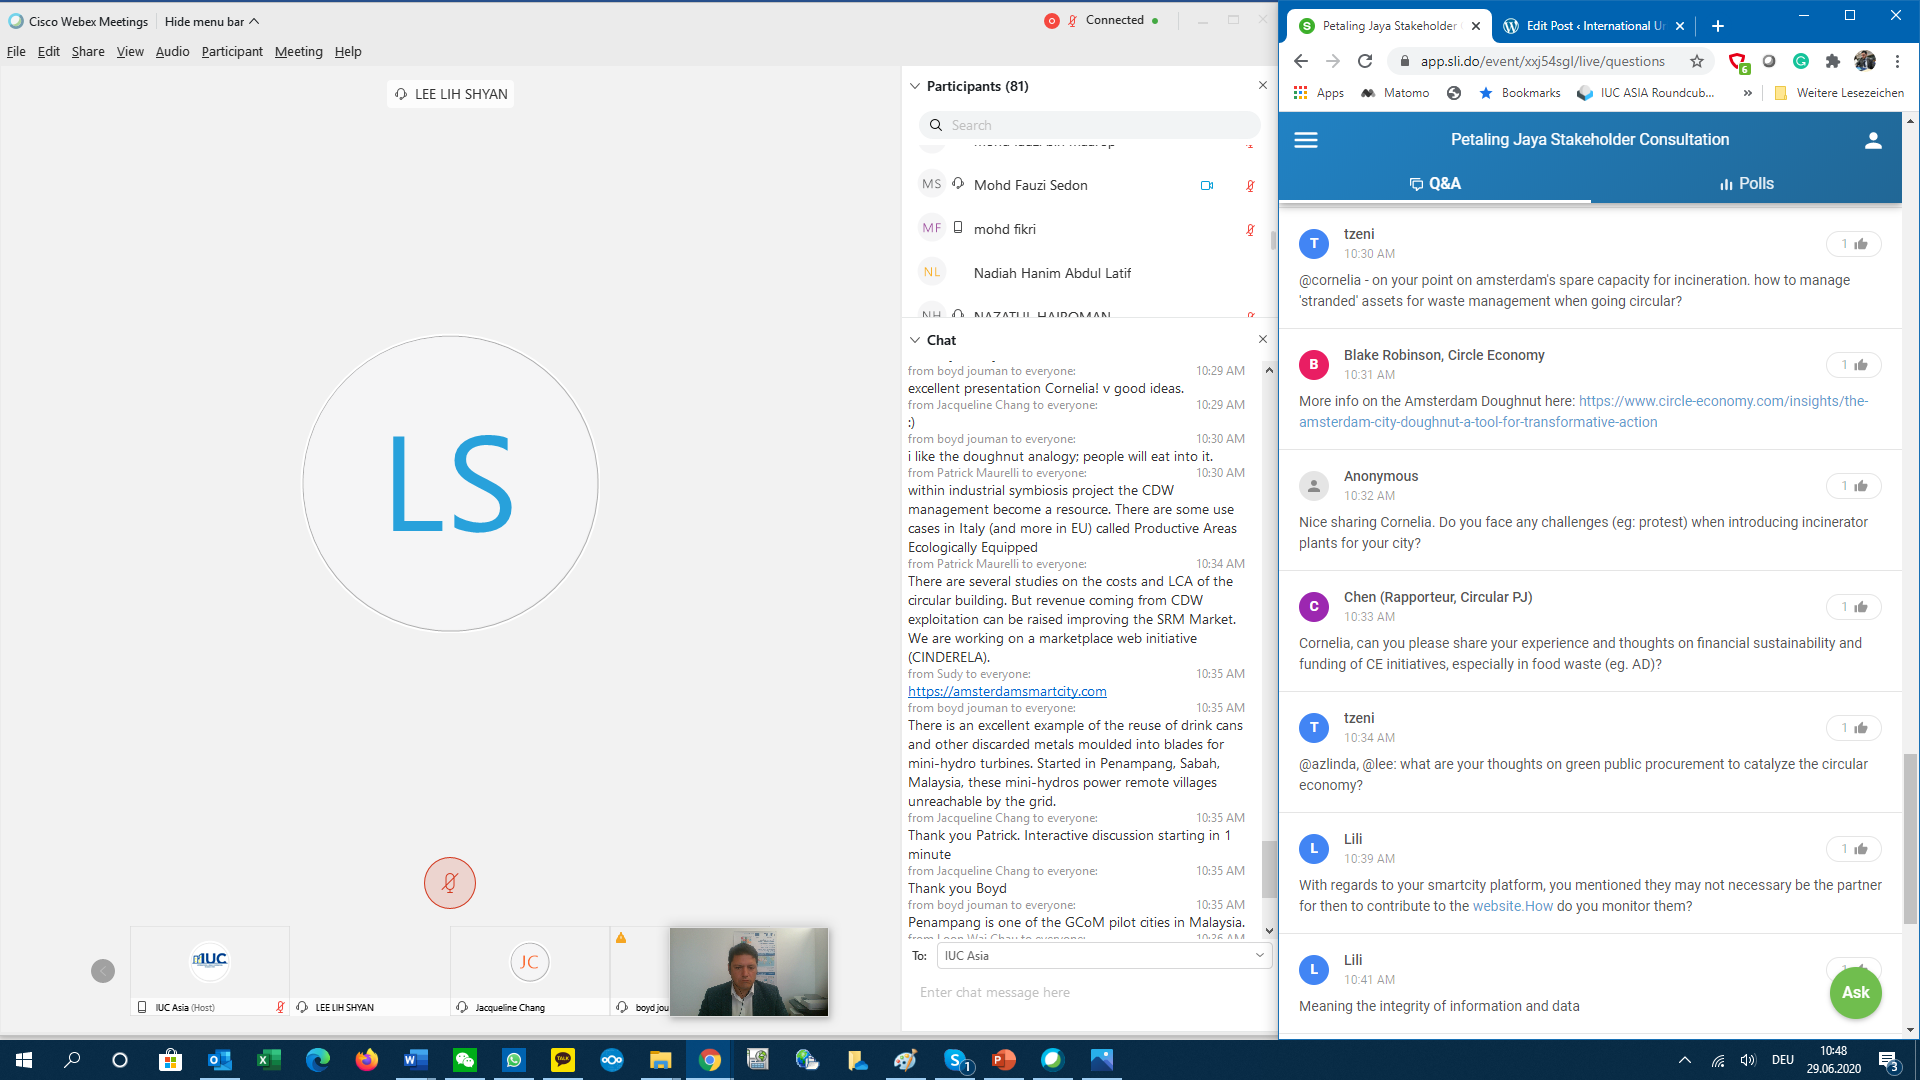
Task: Reload the Slido browser page
Action: [1365, 61]
